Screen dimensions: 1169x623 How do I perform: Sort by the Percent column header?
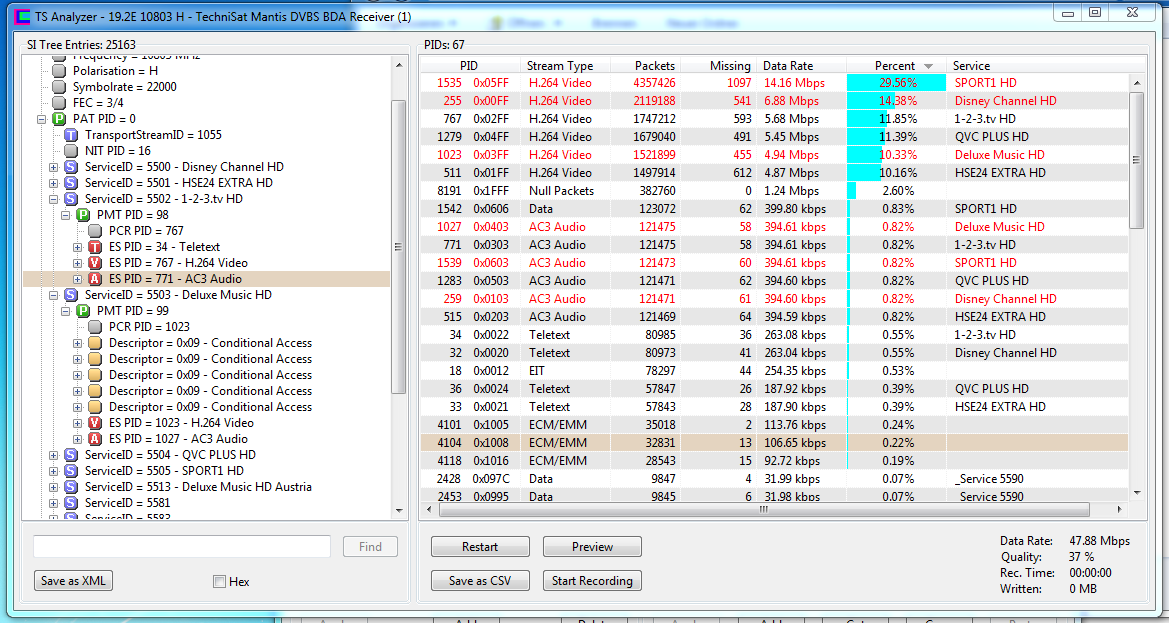tap(895, 66)
